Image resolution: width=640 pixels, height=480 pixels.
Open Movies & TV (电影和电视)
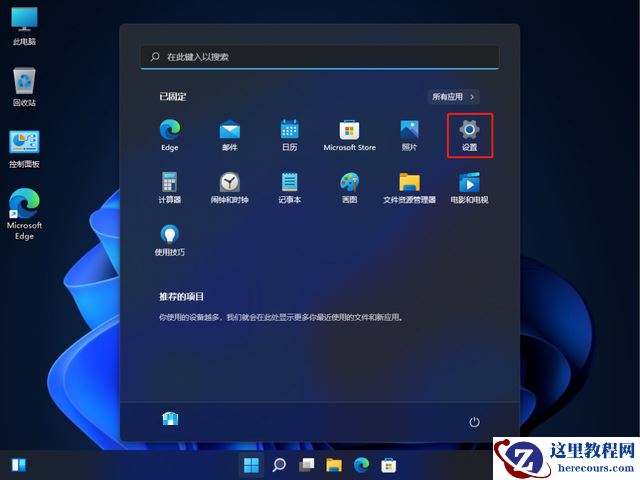click(469, 187)
